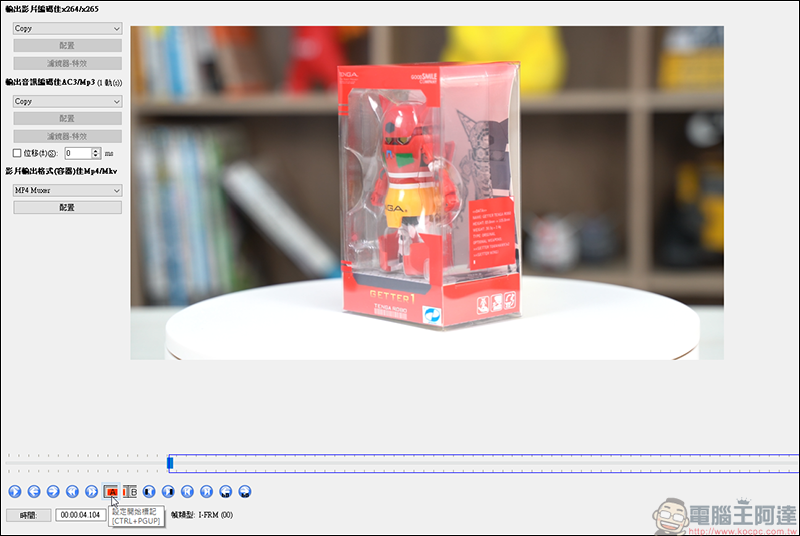
Task: Open the audio output Copy dropdown
Action: click(x=67, y=101)
